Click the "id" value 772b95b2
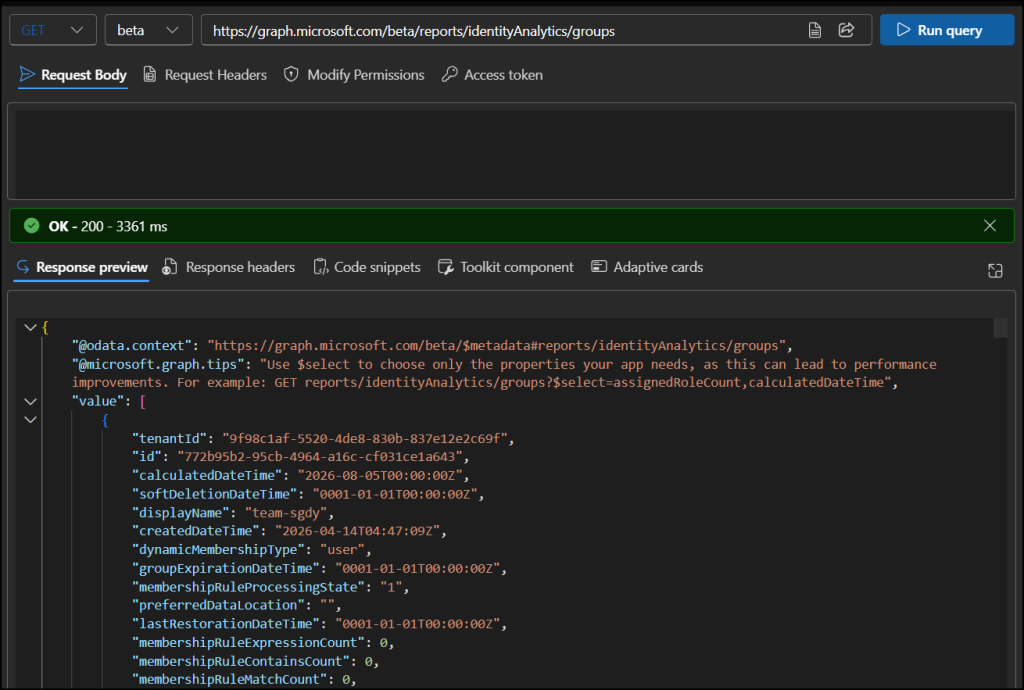The image size is (1024, 690). (319, 456)
